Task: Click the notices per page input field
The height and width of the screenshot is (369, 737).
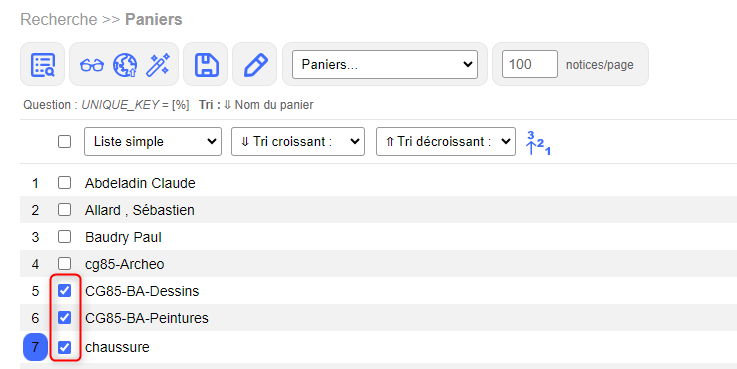Action: click(x=530, y=64)
